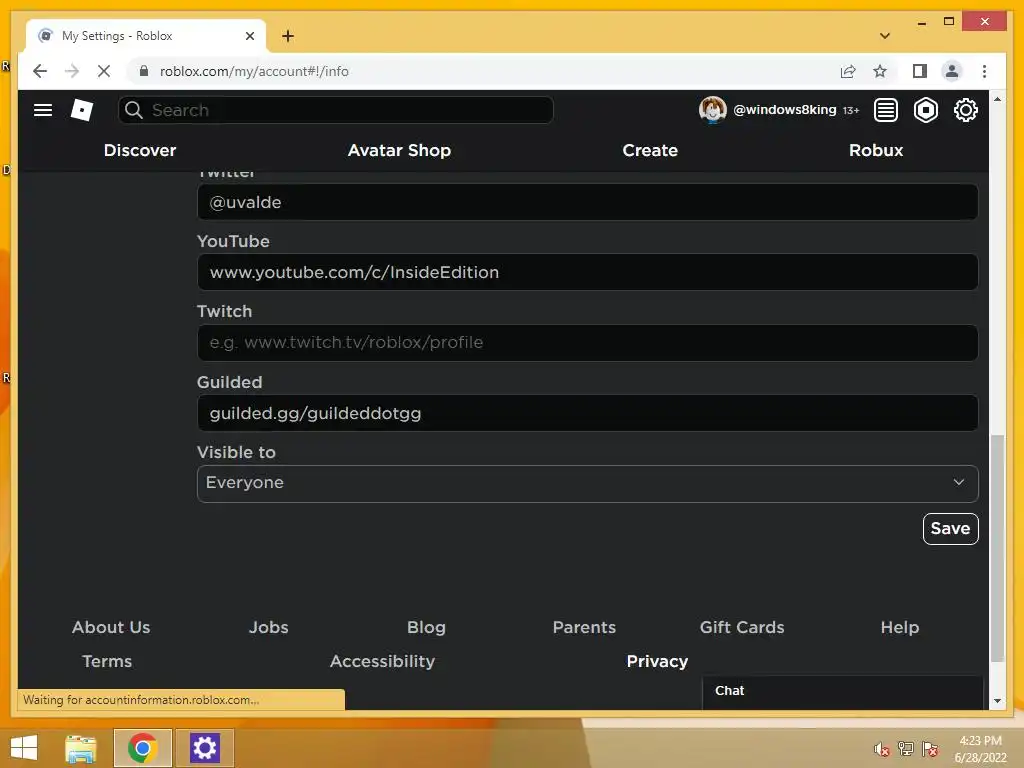Open the Roblox hamburger navigation menu
Image resolution: width=1024 pixels, height=768 pixels.
pos(43,110)
